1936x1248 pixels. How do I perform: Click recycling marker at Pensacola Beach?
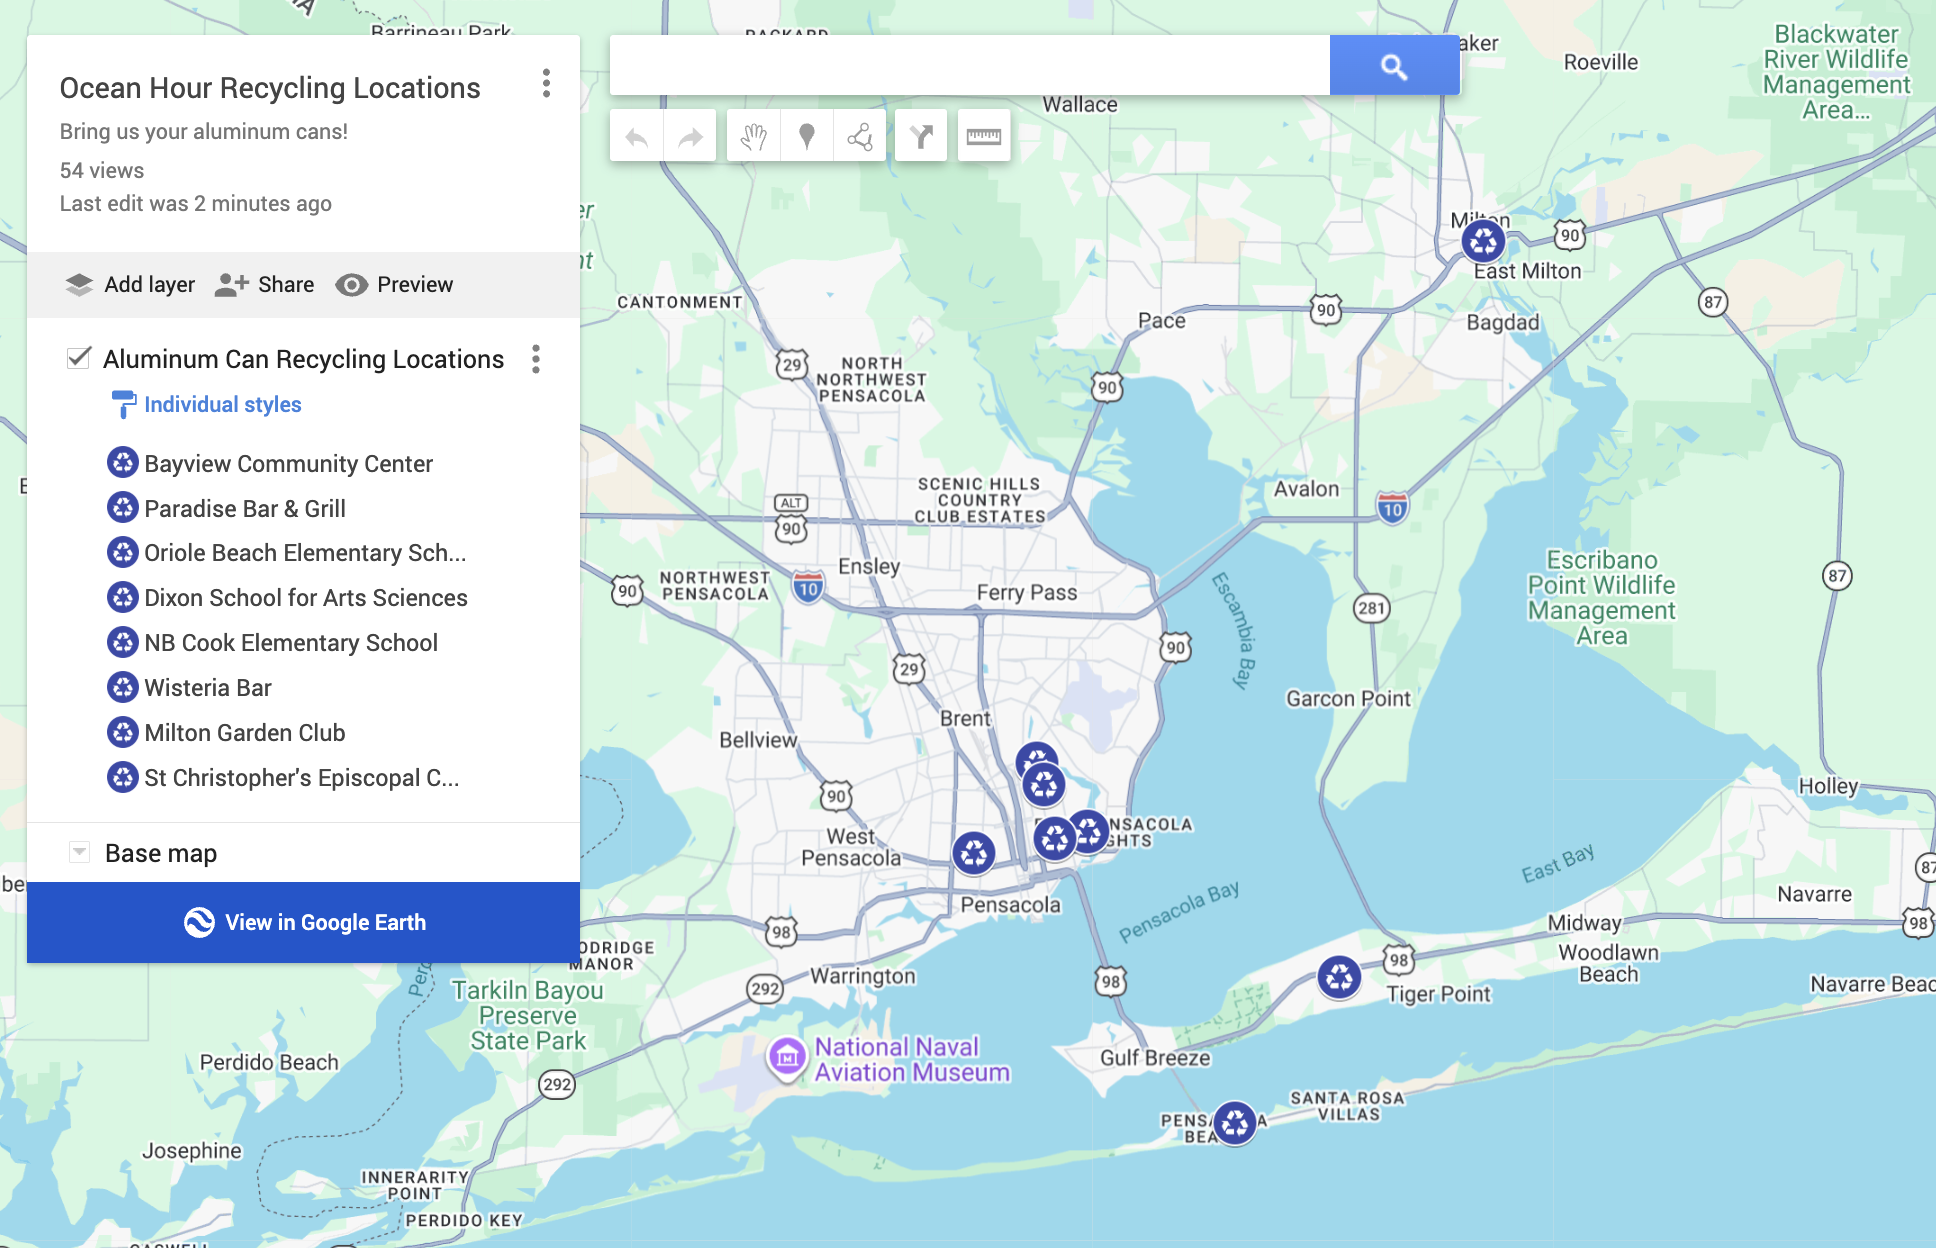coord(1235,1123)
